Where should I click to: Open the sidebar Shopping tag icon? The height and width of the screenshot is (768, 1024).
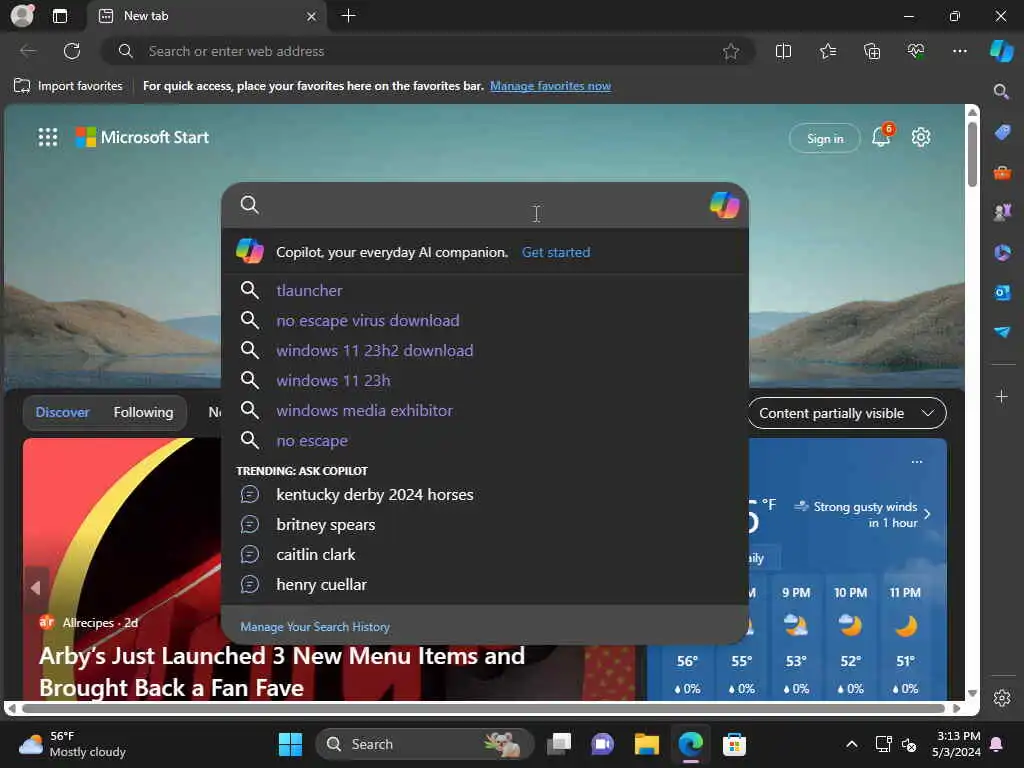[x=1002, y=133]
